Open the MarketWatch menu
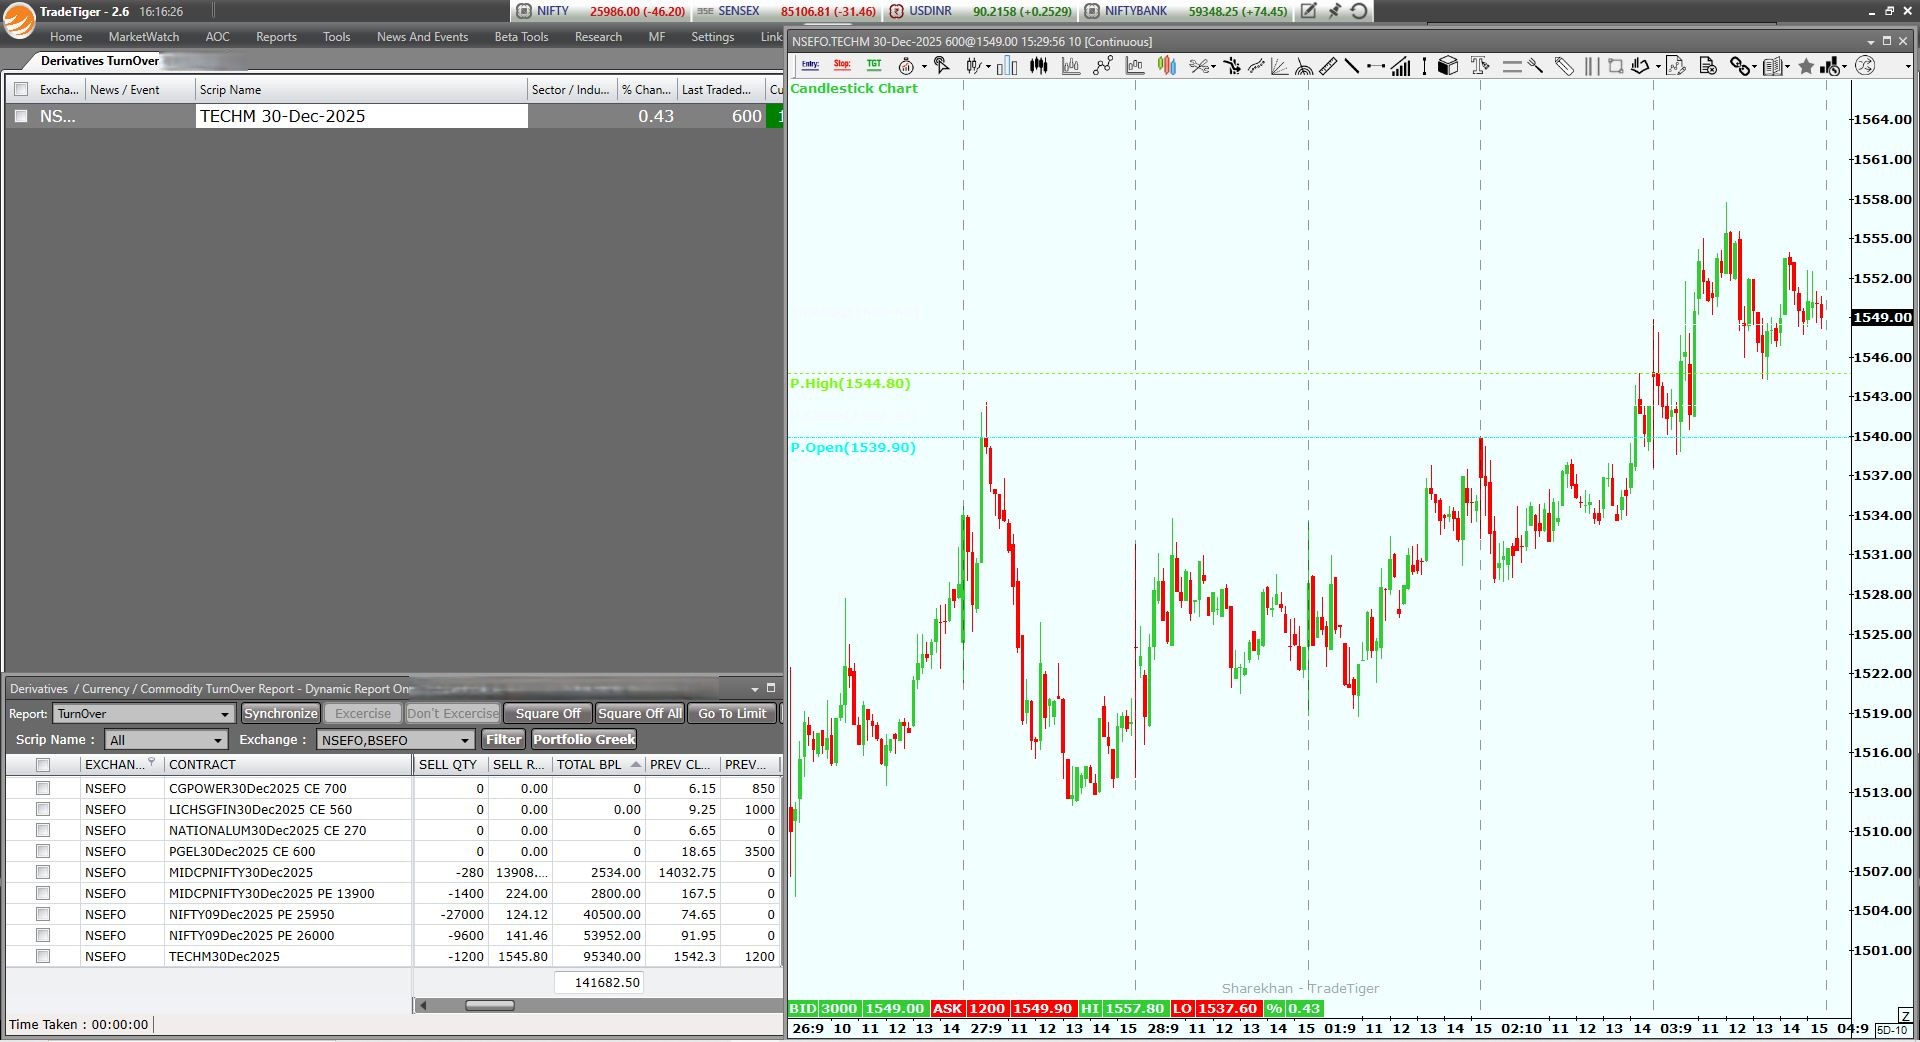The height and width of the screenshot is (1042, 1920). 144,37
